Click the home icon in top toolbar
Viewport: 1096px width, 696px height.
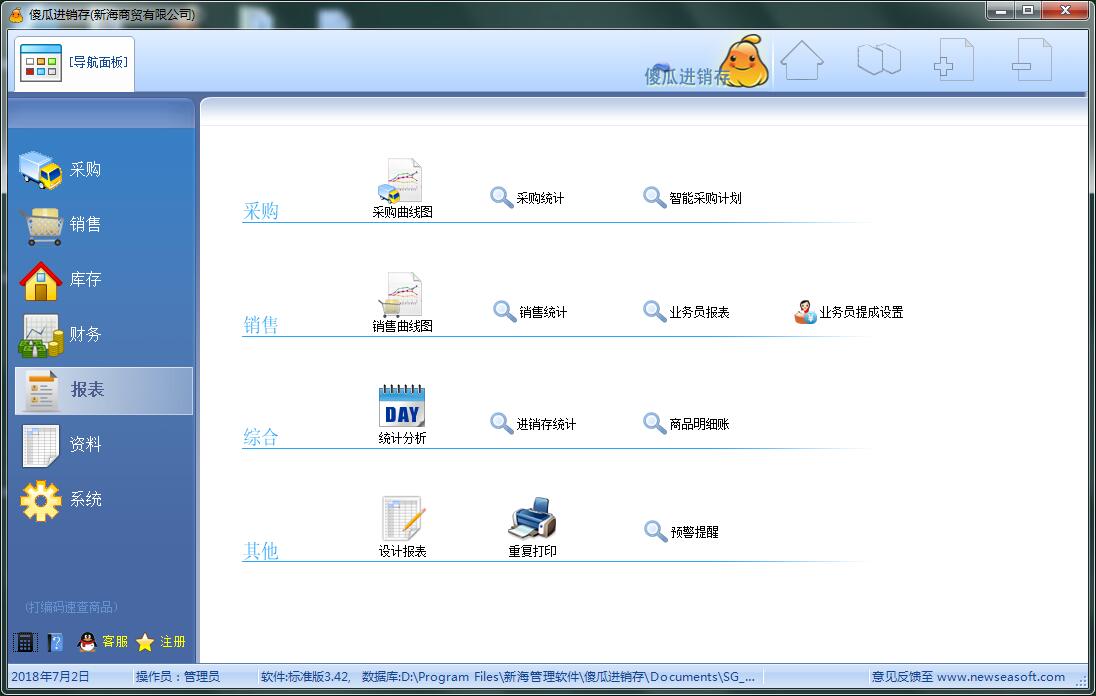point(801,61)
